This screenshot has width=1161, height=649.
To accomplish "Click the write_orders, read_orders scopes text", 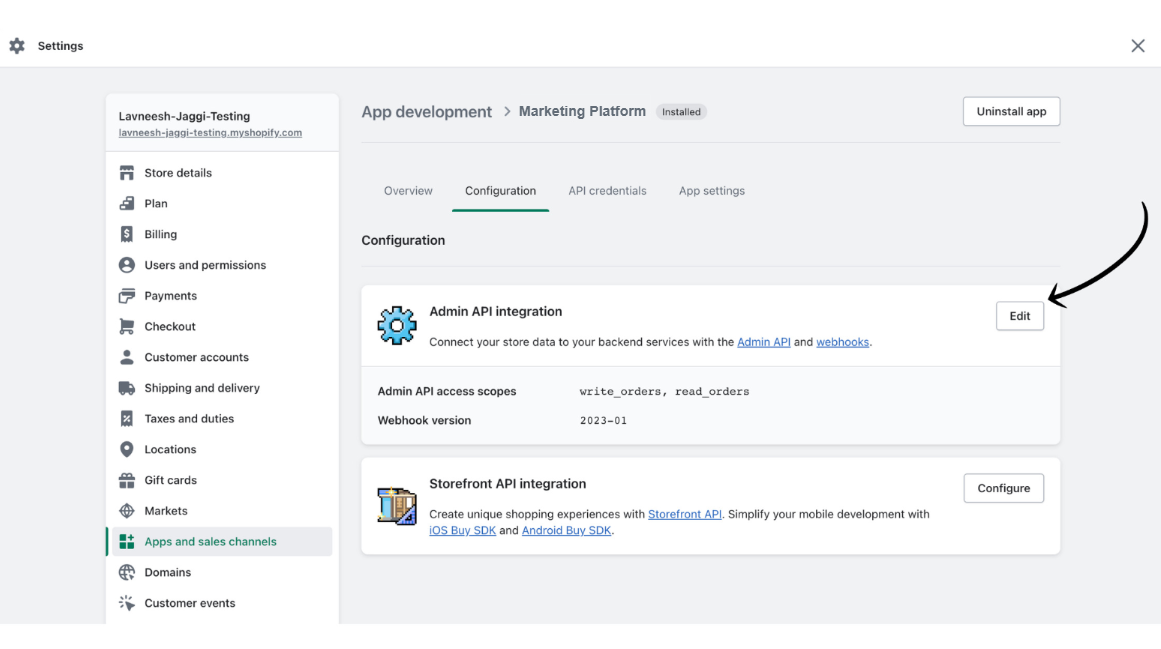I will pos(664,391).
